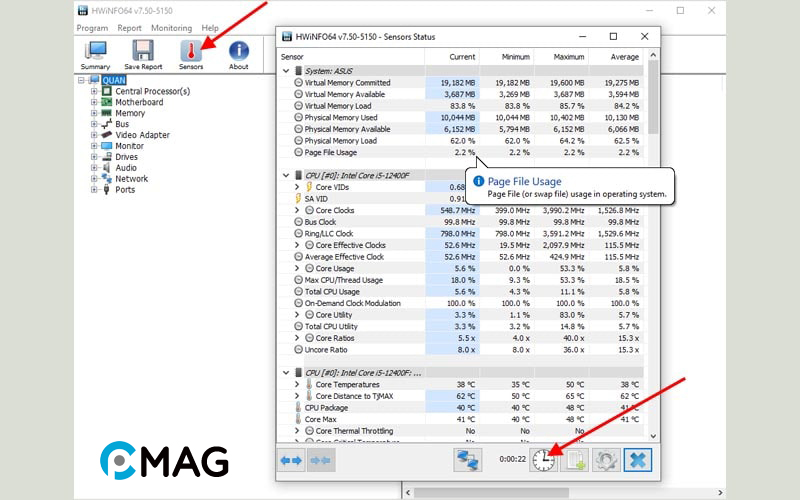Select the Network tree item
The image size is (800, 500).
[131, 179]
